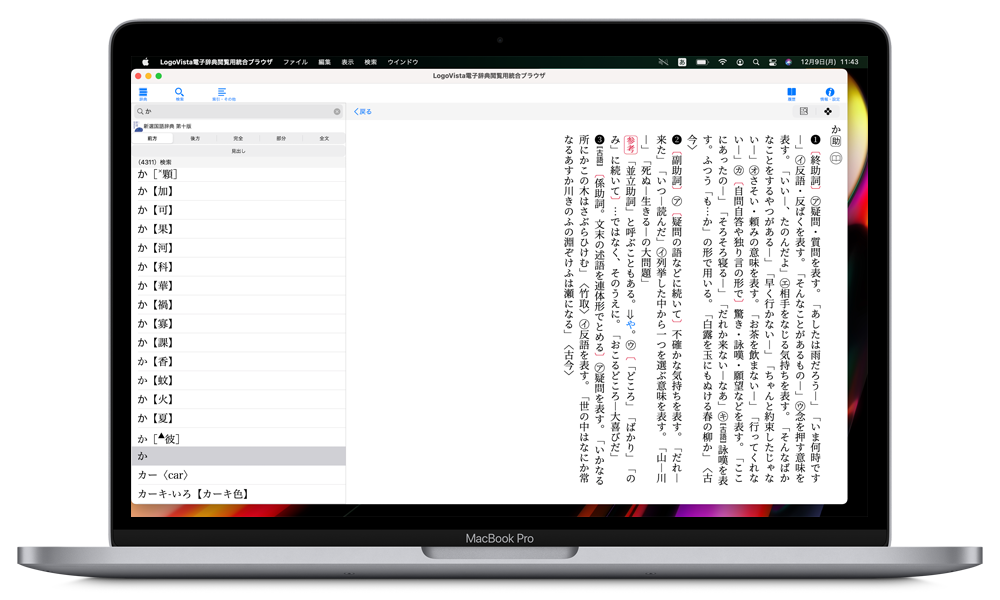Click the 新選国語辞典 第十版 dictionary name
1000x600 pixels.
click(x=167, y=126)
